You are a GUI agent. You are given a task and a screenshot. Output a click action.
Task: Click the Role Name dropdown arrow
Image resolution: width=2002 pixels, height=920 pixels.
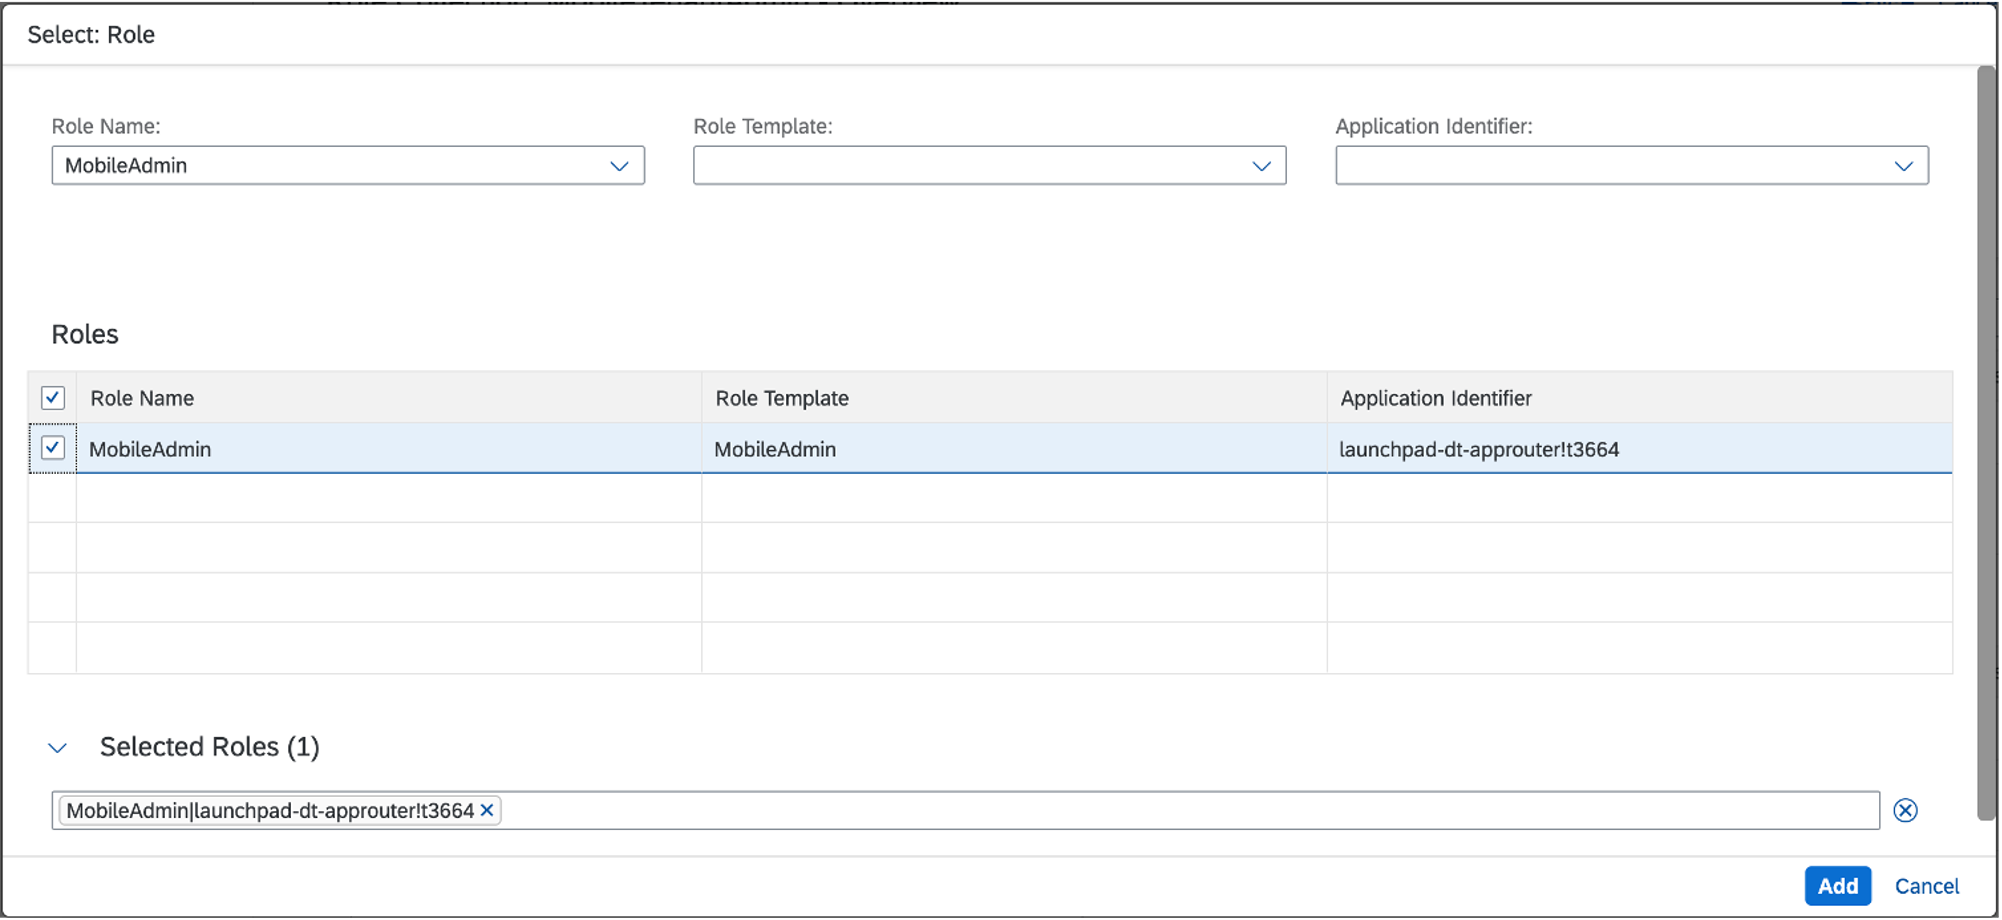(x=620, y=165)
